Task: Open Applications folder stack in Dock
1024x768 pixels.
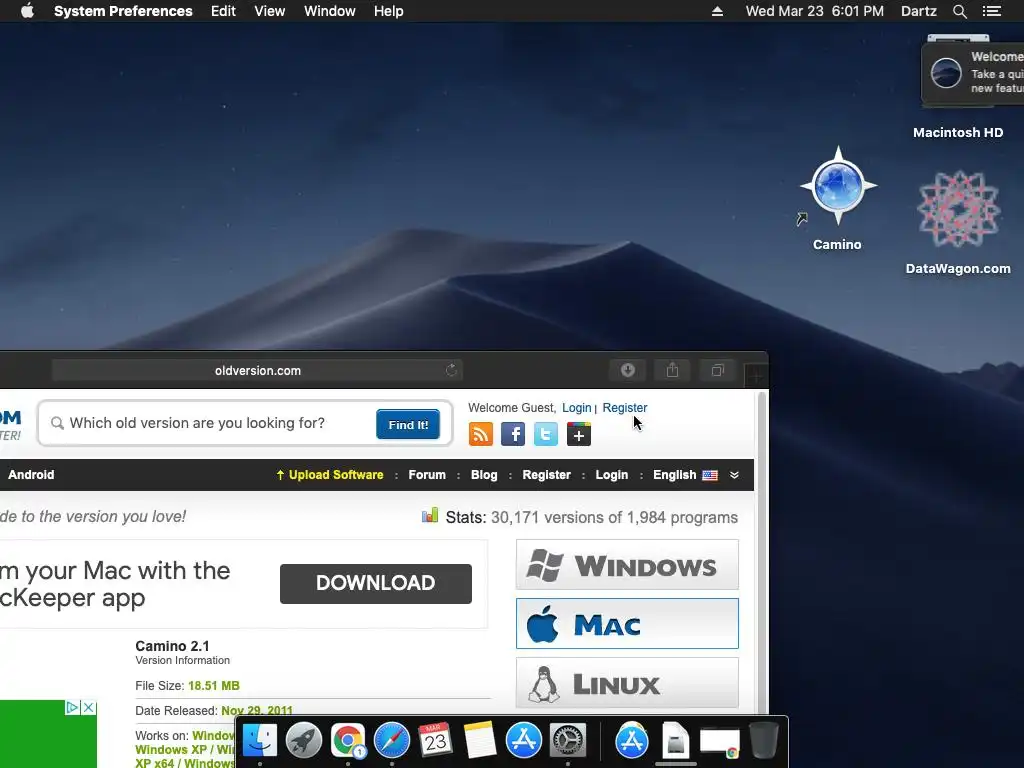Action: pos(632,741)
